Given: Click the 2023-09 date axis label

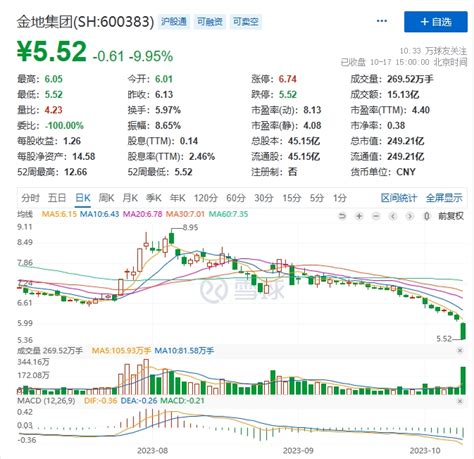Looking at the screenshot, I should point(298,451).
